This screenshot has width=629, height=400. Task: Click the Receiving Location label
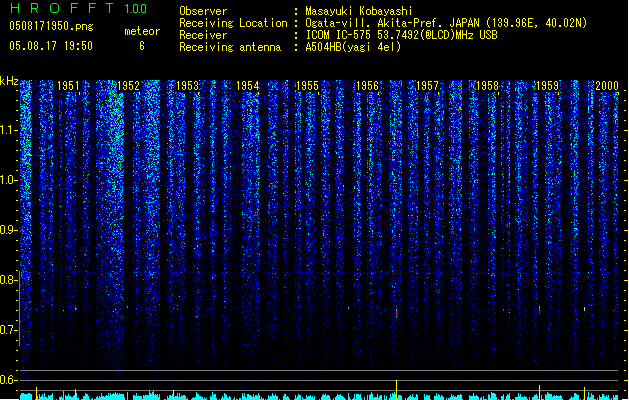point(233,23)
